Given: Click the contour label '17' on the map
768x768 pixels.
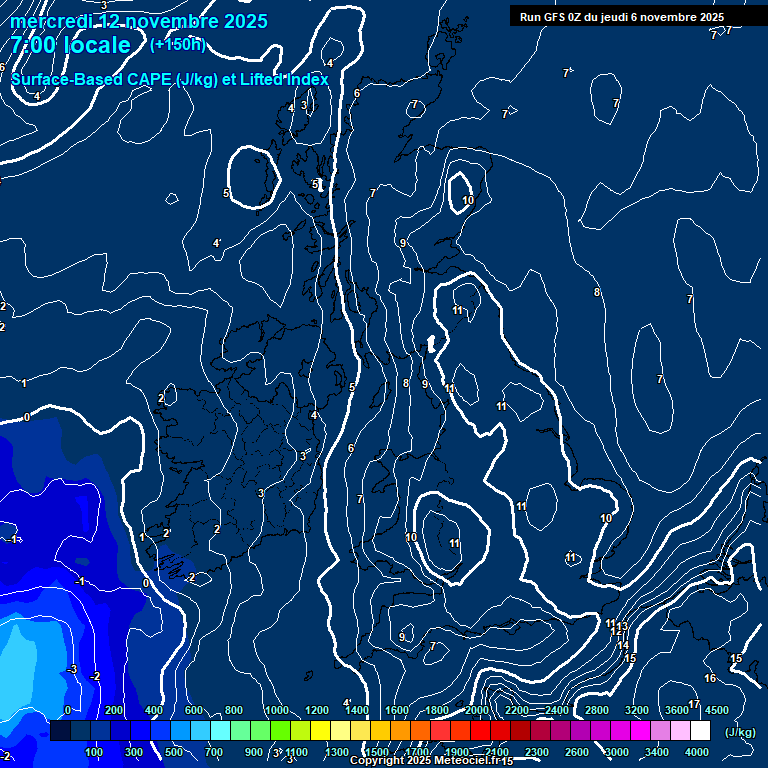Looking at the screenshot, I should pyautogui.click(x=694, y=705).
